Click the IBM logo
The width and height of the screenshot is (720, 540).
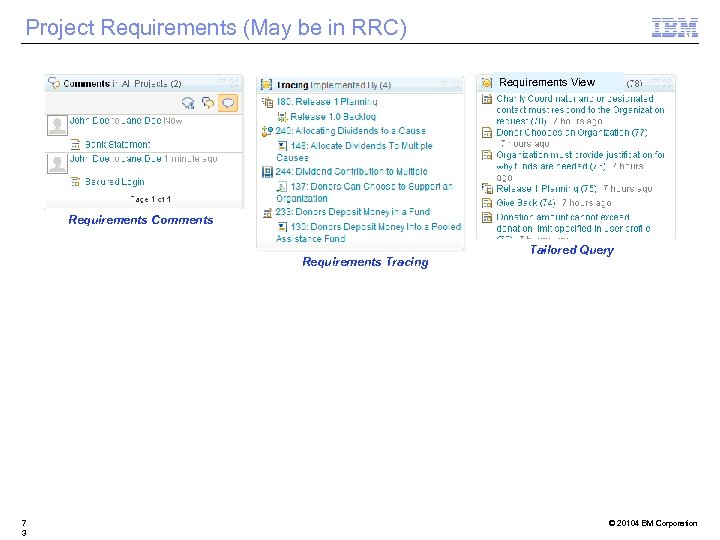click(675, 27)
